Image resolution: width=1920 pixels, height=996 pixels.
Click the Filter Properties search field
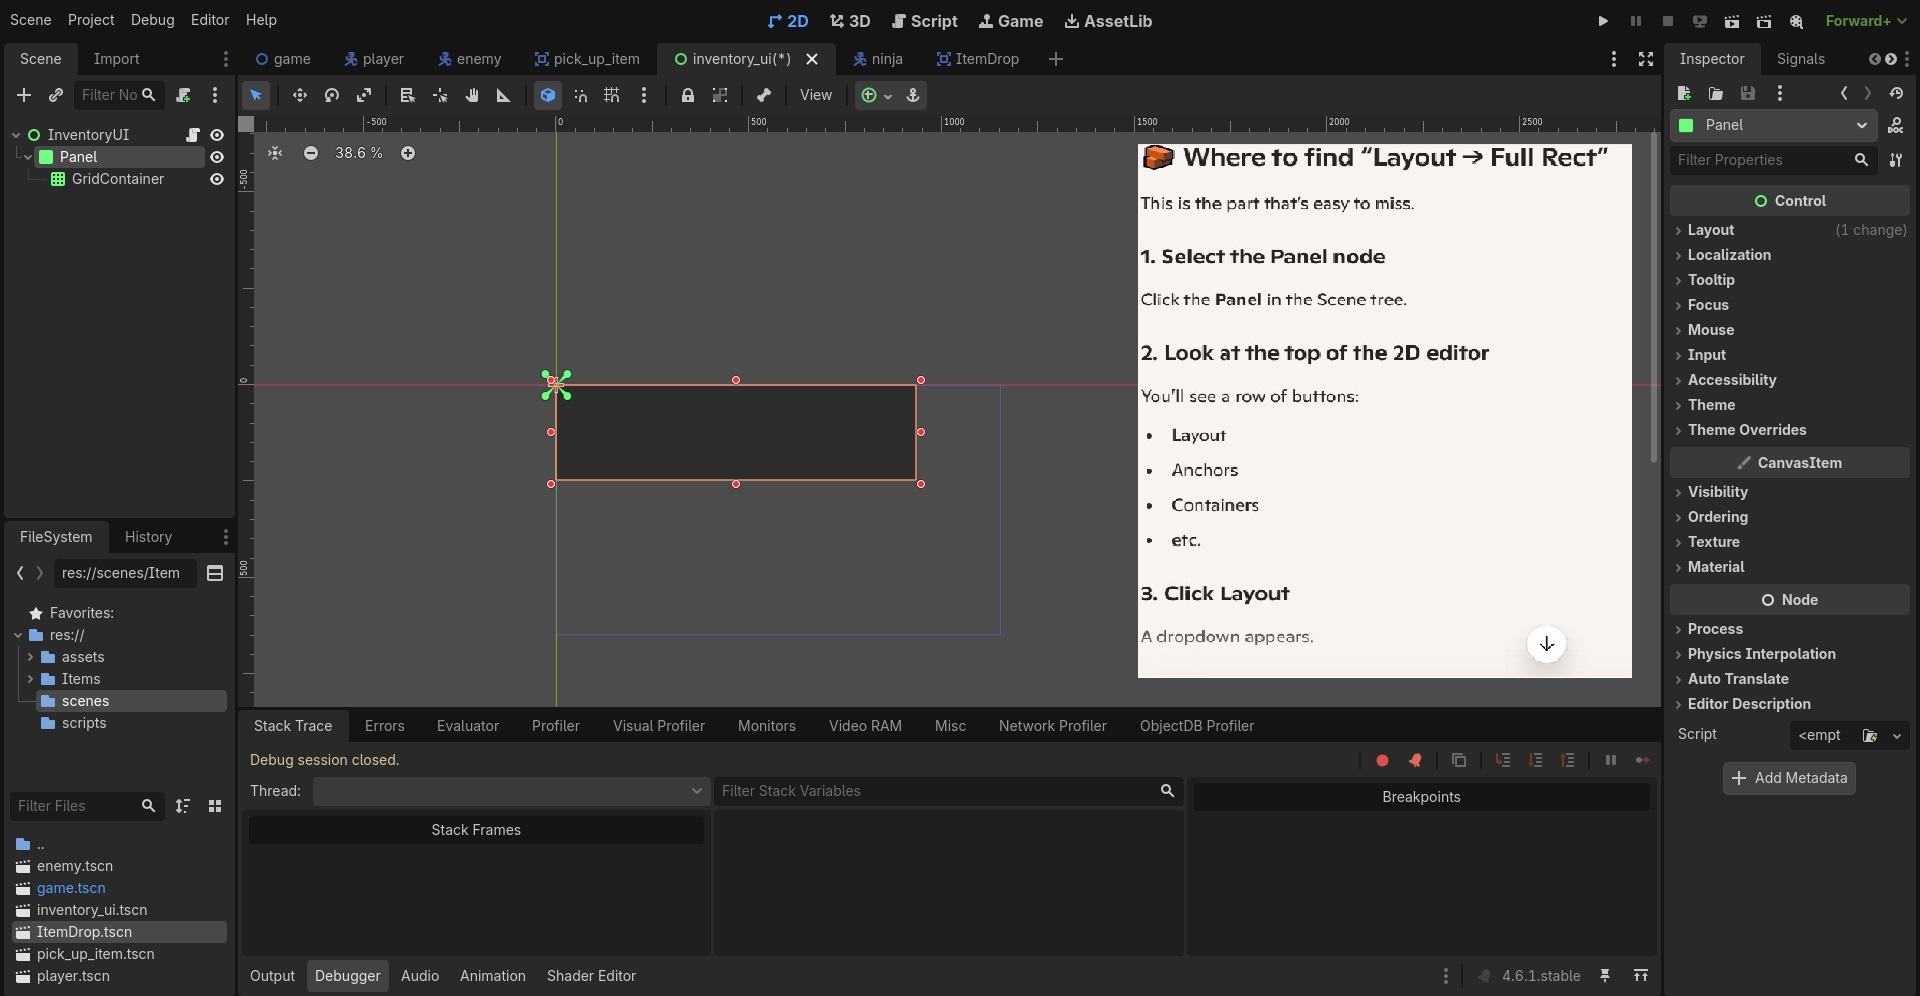[1762, 160]
